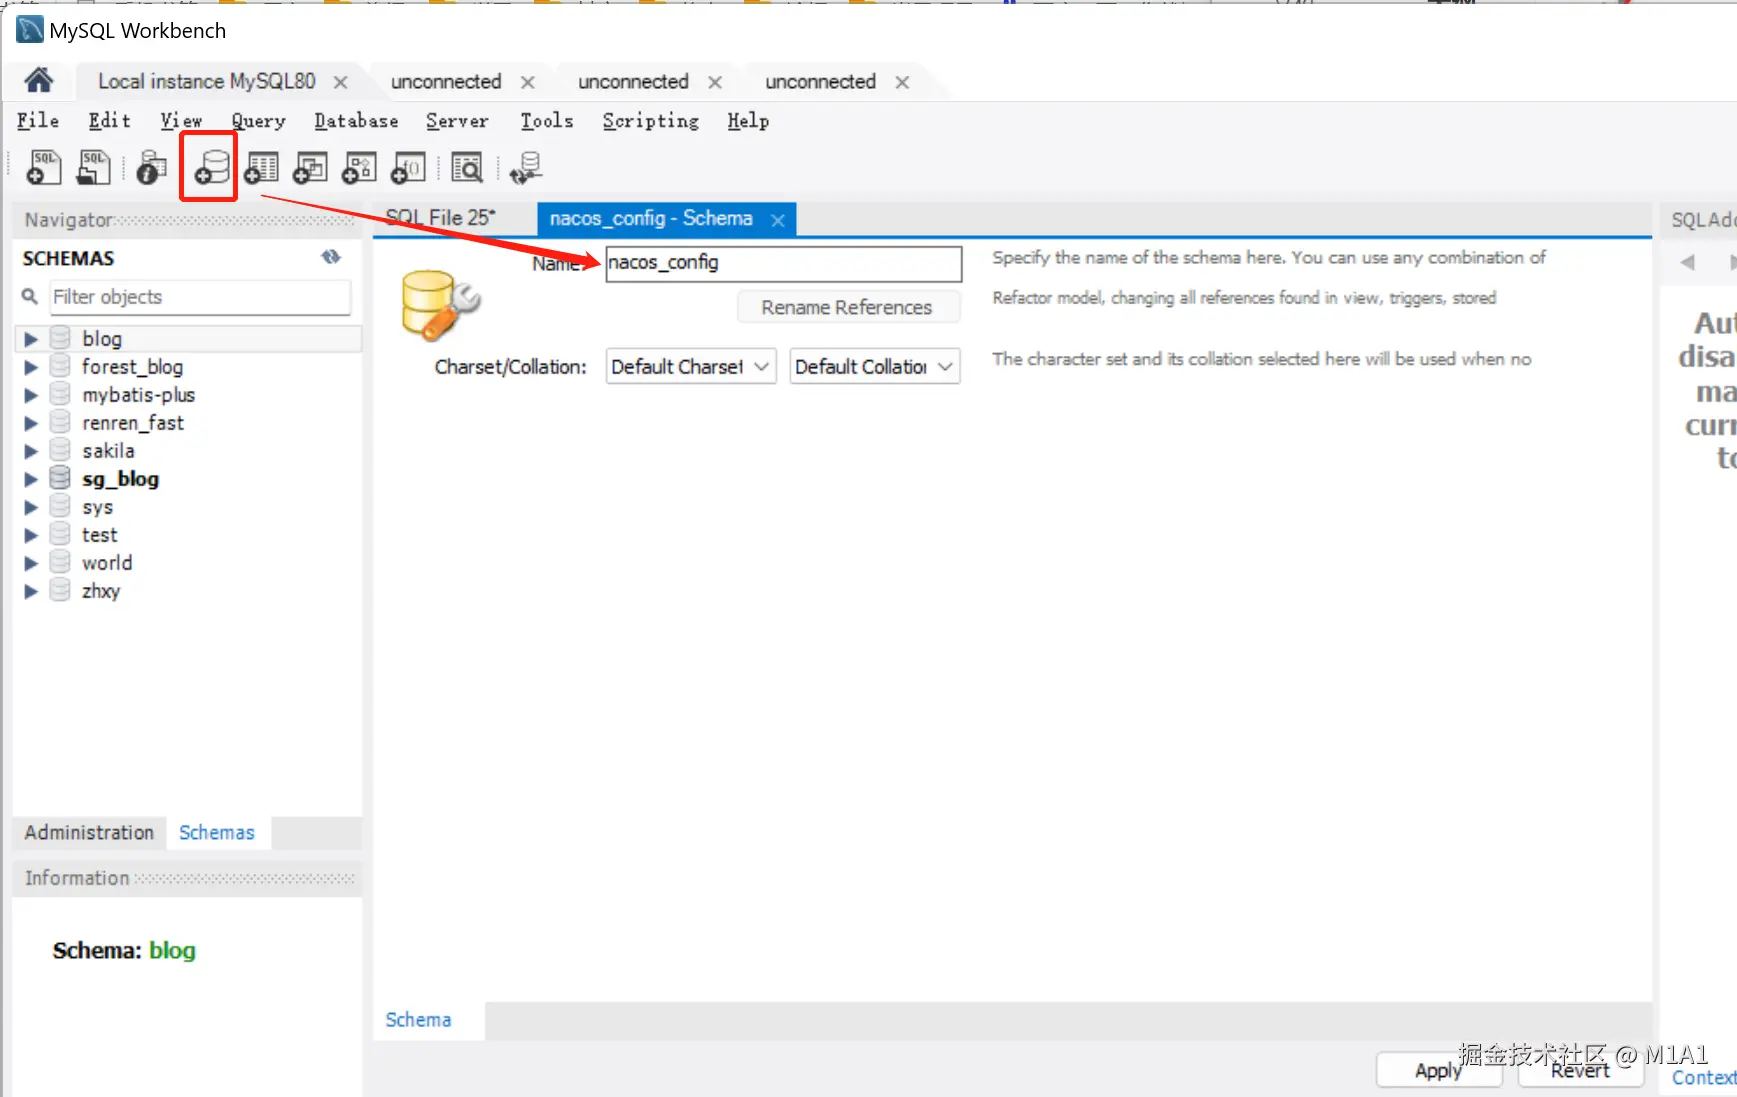
Task: Click the database icon beside sg_blog
Action: click(60, 478)
